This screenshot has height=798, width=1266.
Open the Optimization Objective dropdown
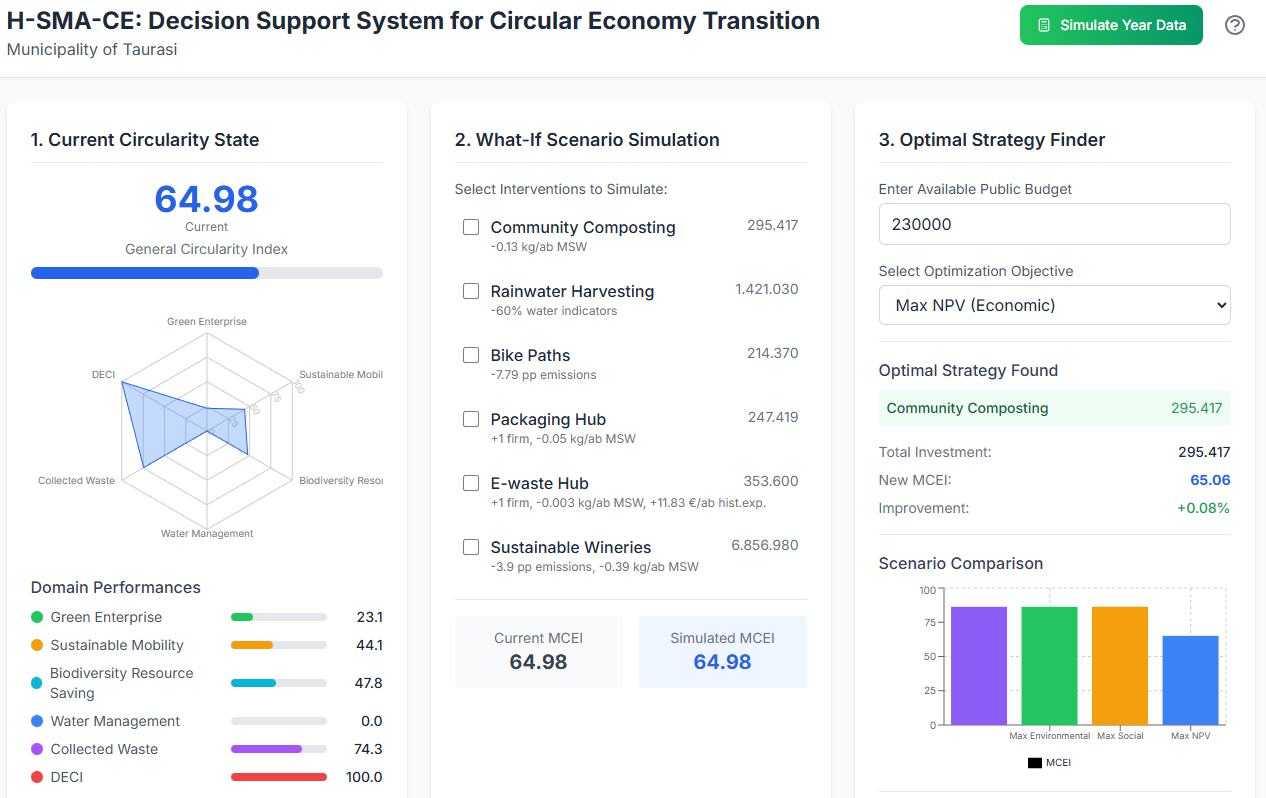pyautogui.click(x=1054, y=305)
